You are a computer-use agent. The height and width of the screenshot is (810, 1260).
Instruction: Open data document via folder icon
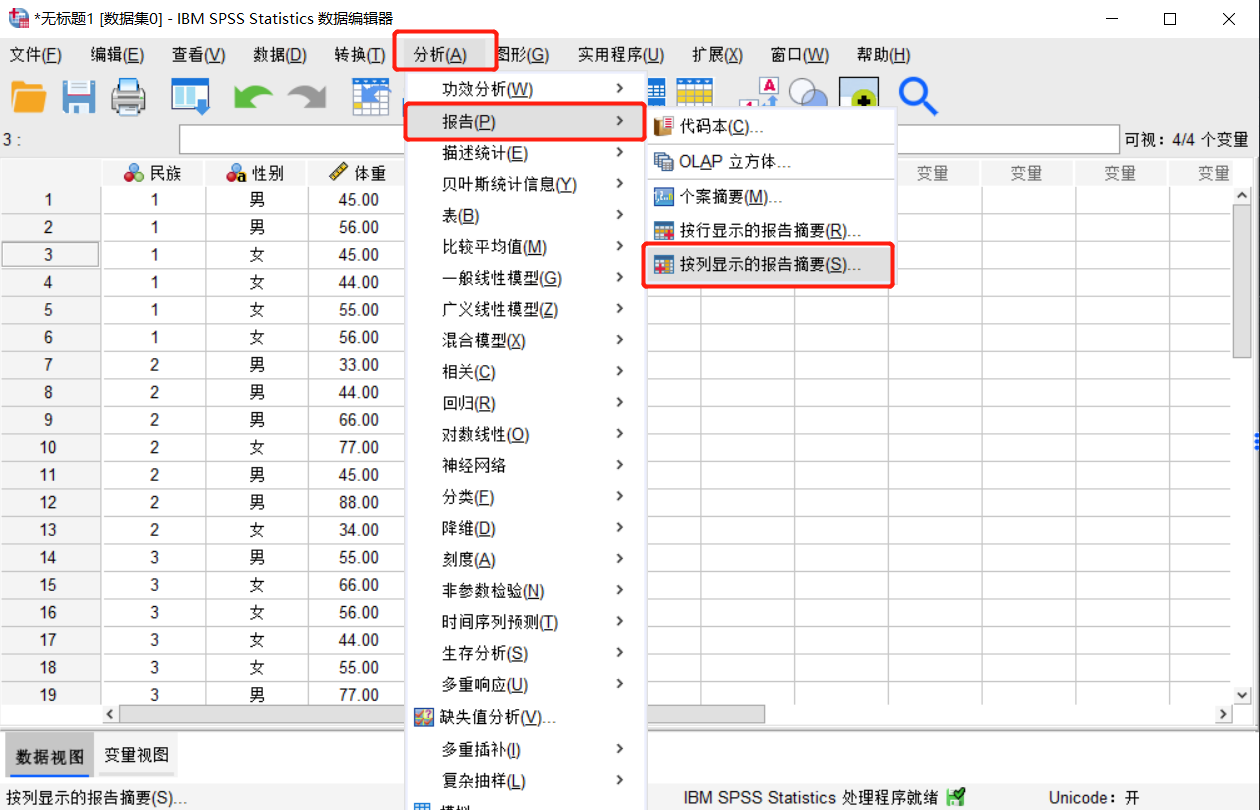[x=29, y=97]
